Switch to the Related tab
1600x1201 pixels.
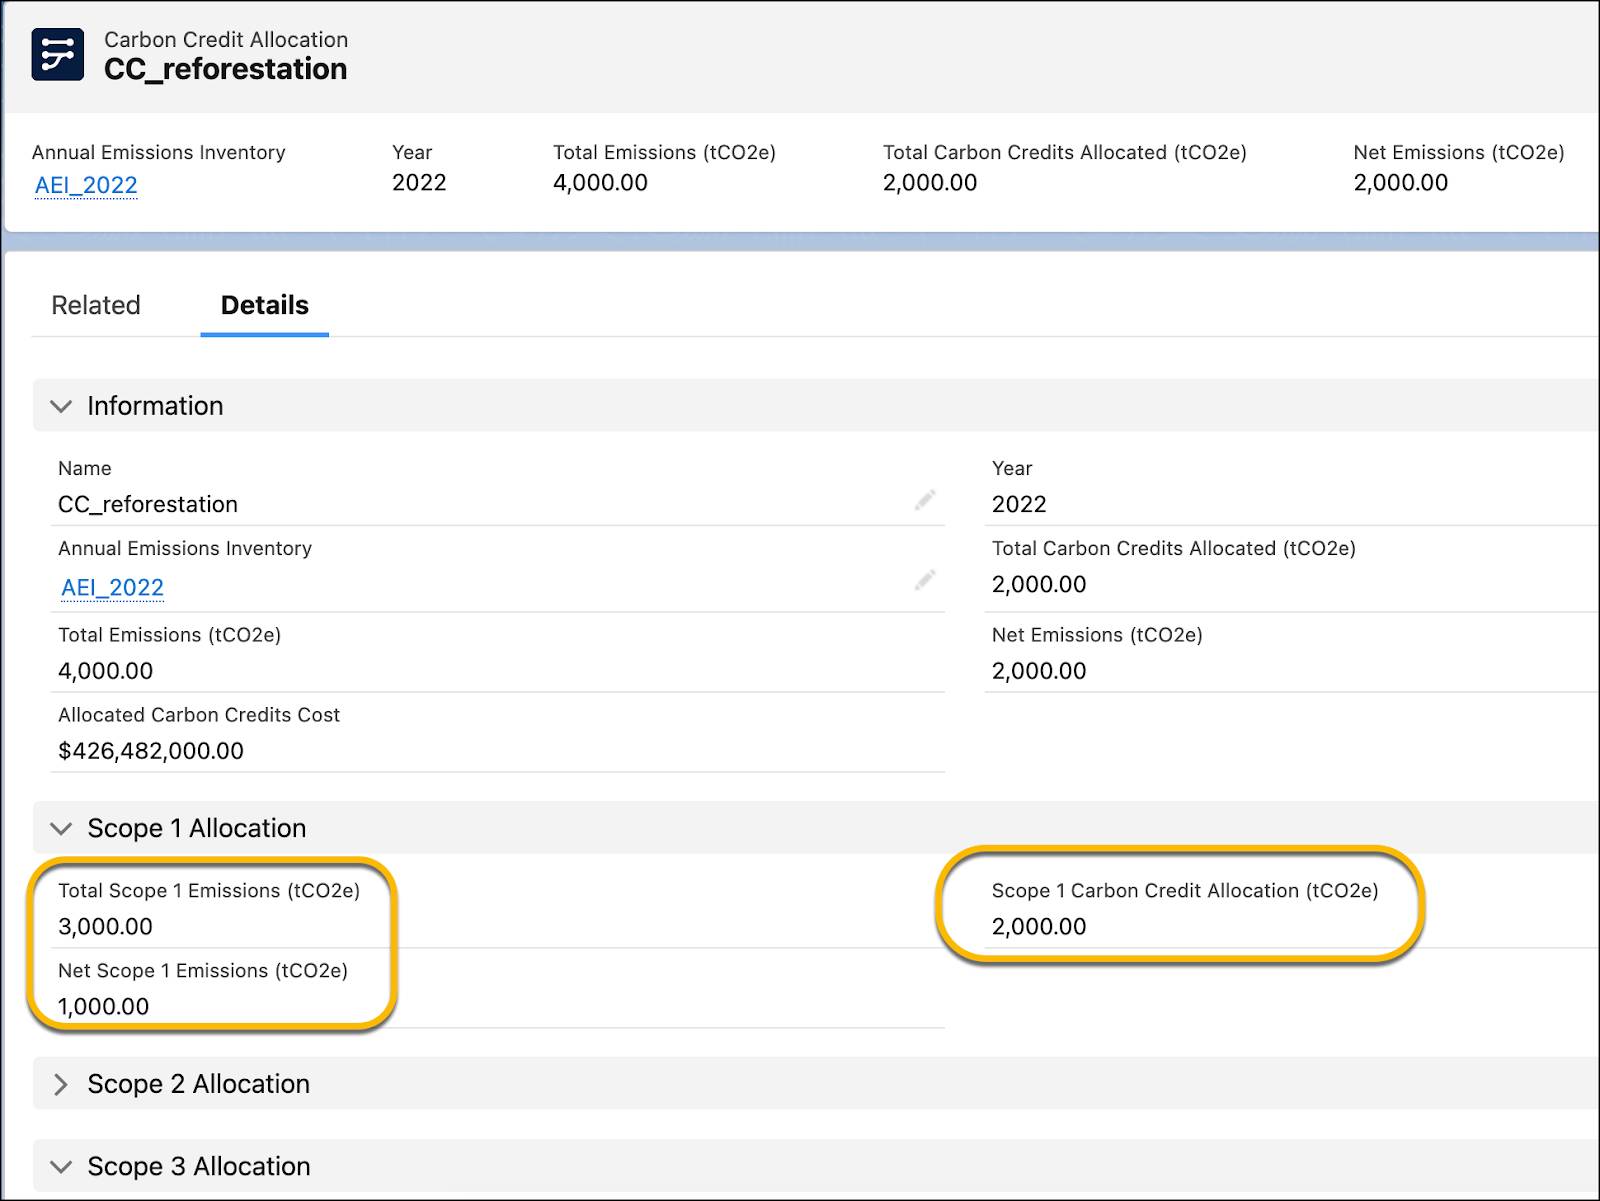point(96,305)
